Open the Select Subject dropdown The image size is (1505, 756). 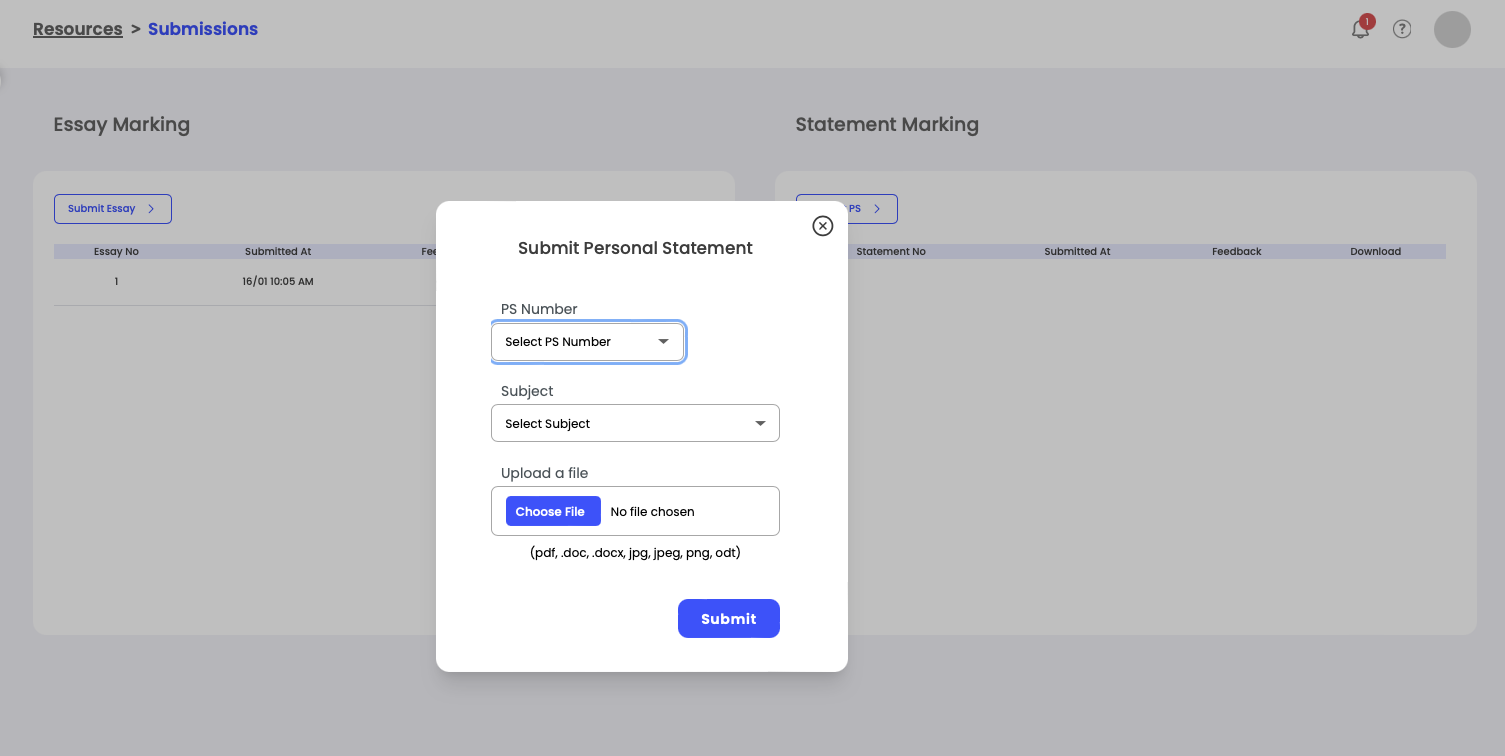635,423
